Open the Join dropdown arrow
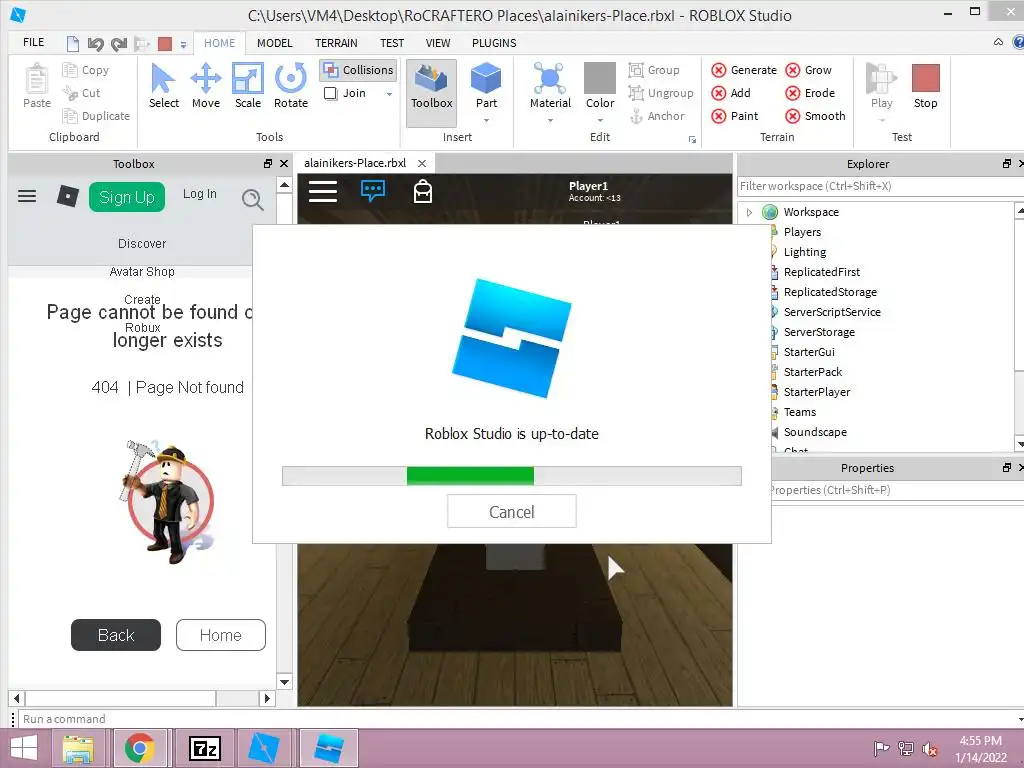1024x768 pixels. click(x=389, y=94)
